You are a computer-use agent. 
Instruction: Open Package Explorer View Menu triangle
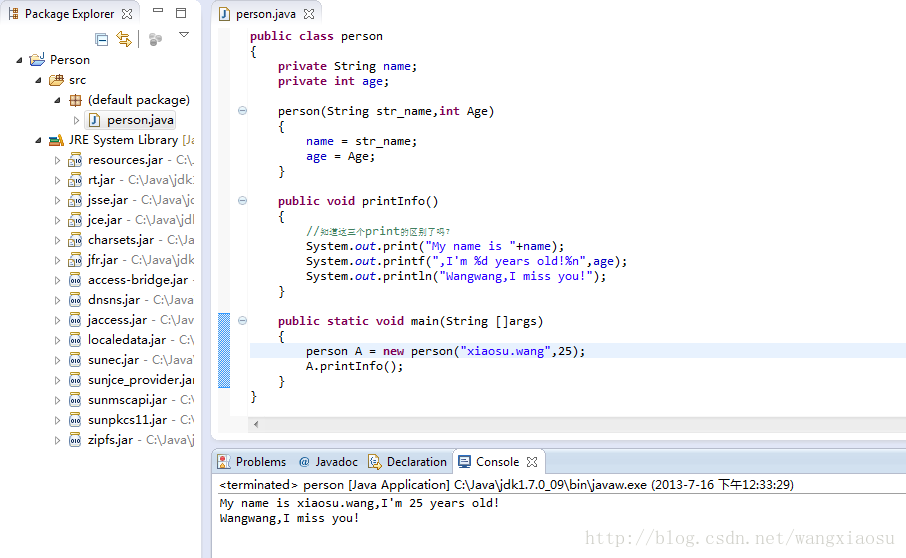pos(184,35)
